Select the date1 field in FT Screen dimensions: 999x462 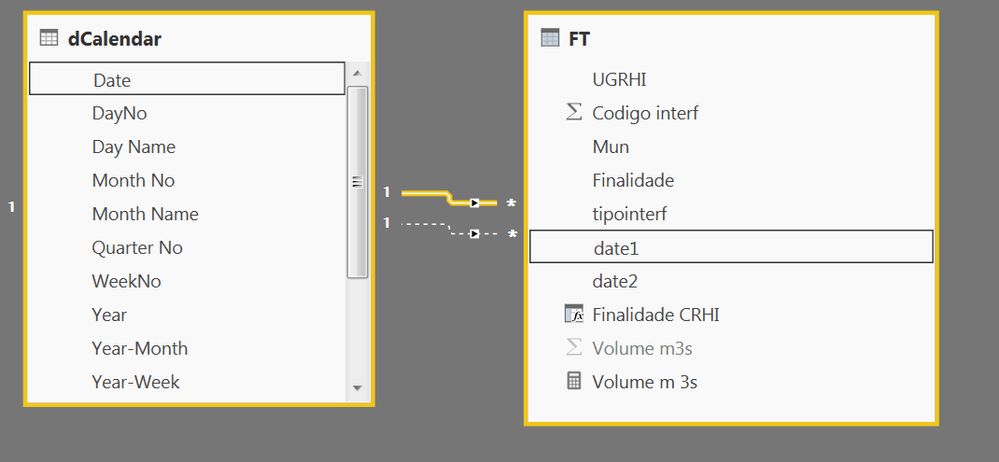(731, 247)
